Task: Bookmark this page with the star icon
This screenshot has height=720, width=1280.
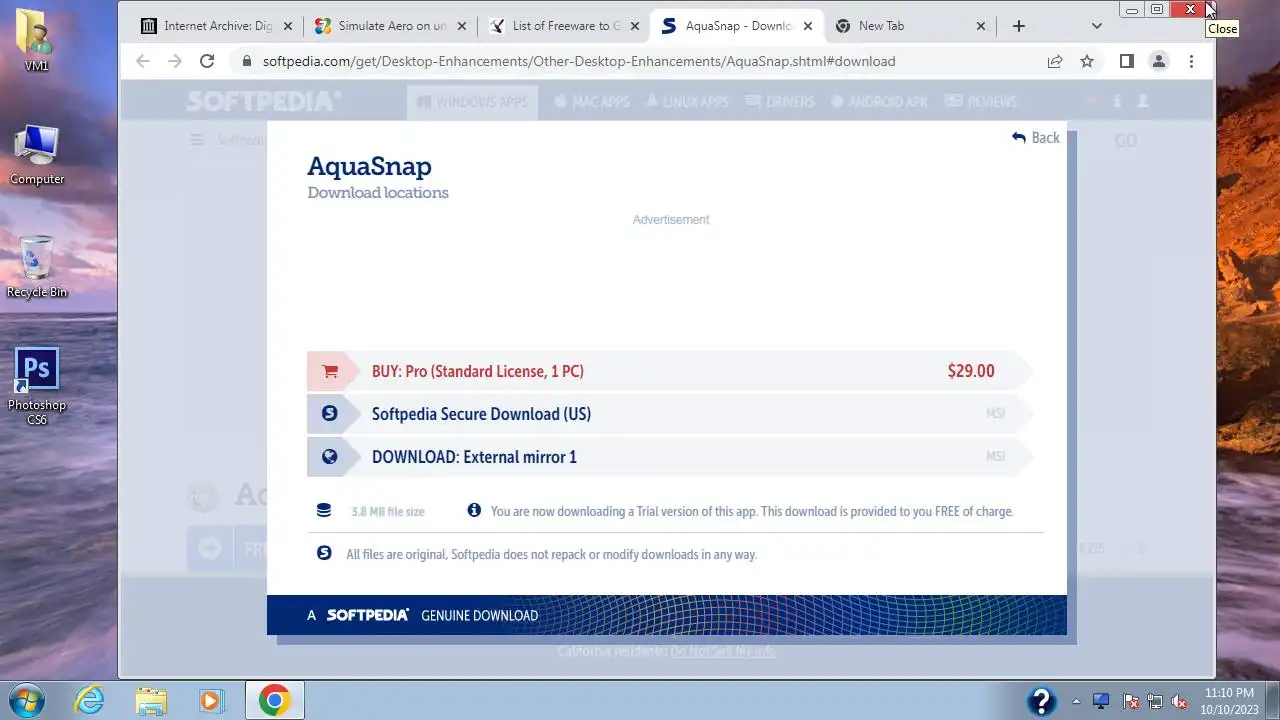Action: pos(1087,61)
